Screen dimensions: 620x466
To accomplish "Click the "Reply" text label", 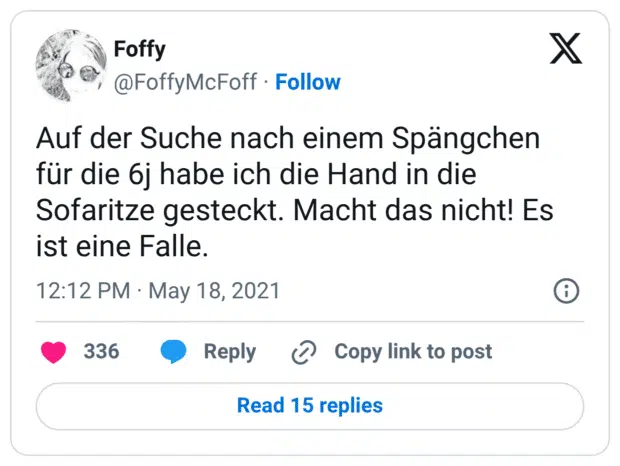I will (230, 352).
